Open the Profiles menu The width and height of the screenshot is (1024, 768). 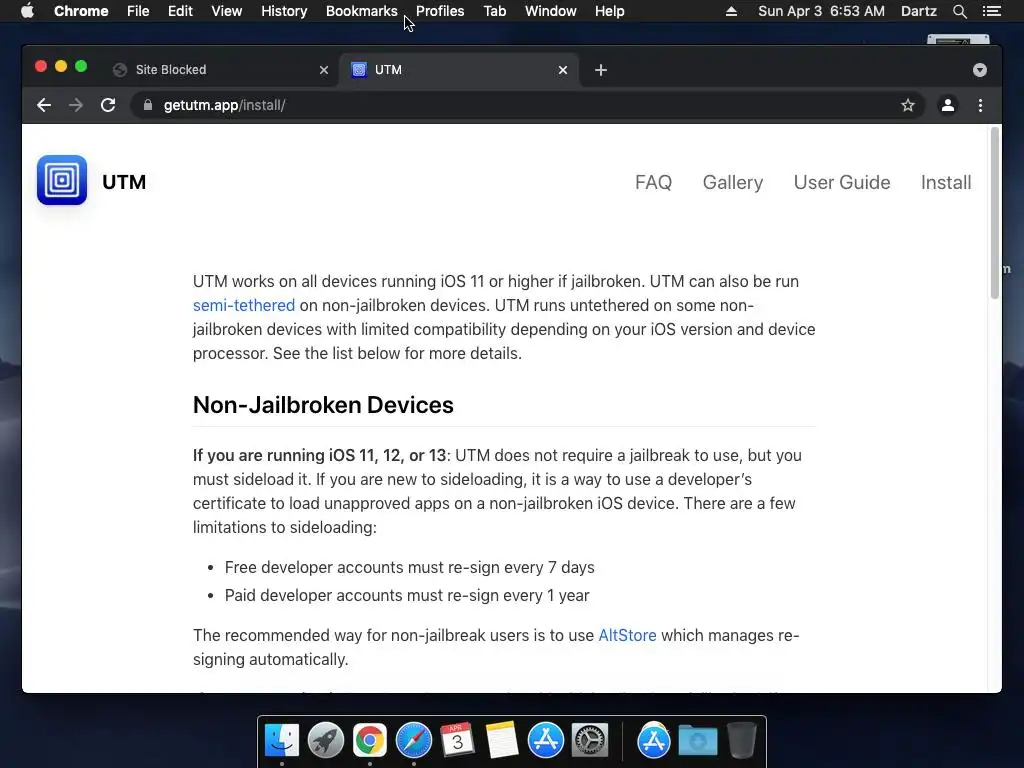(x=440, y=11)
